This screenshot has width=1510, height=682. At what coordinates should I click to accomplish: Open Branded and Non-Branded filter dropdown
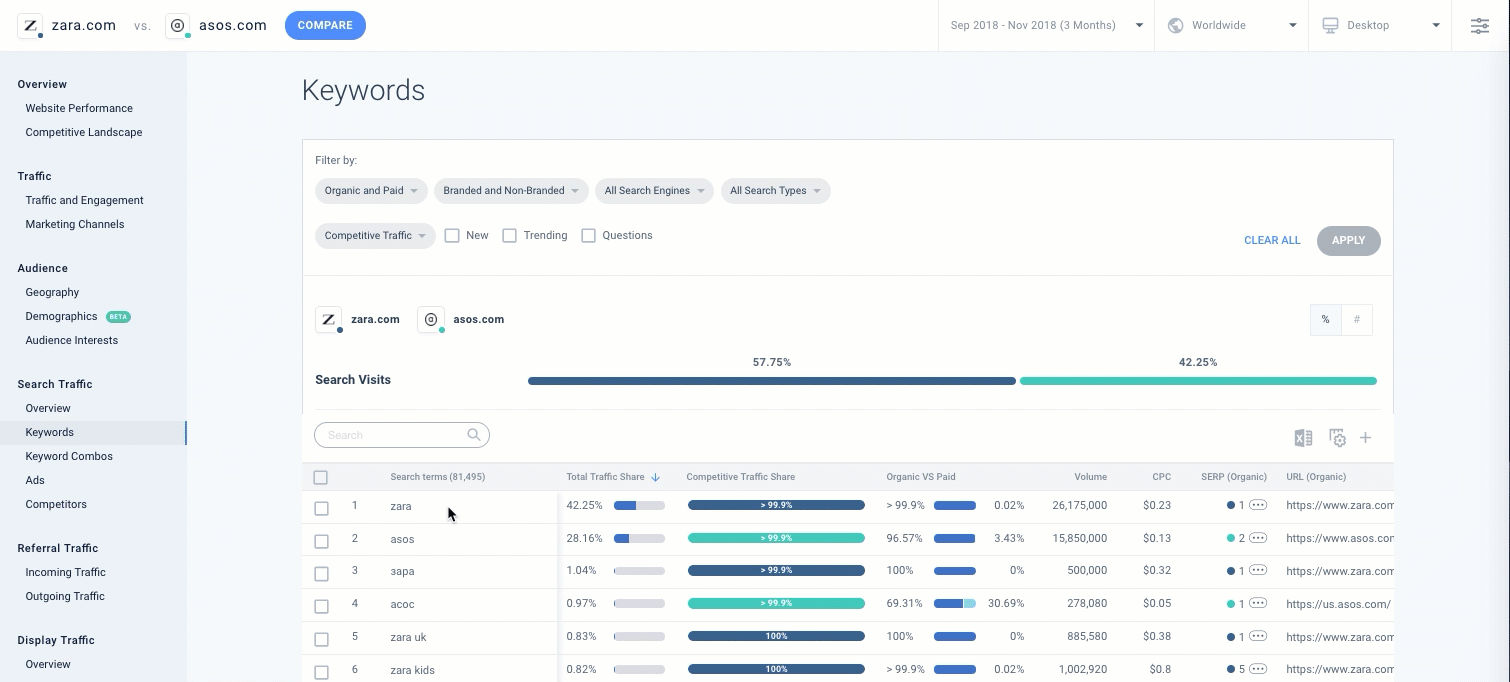[x=511, y=191]
